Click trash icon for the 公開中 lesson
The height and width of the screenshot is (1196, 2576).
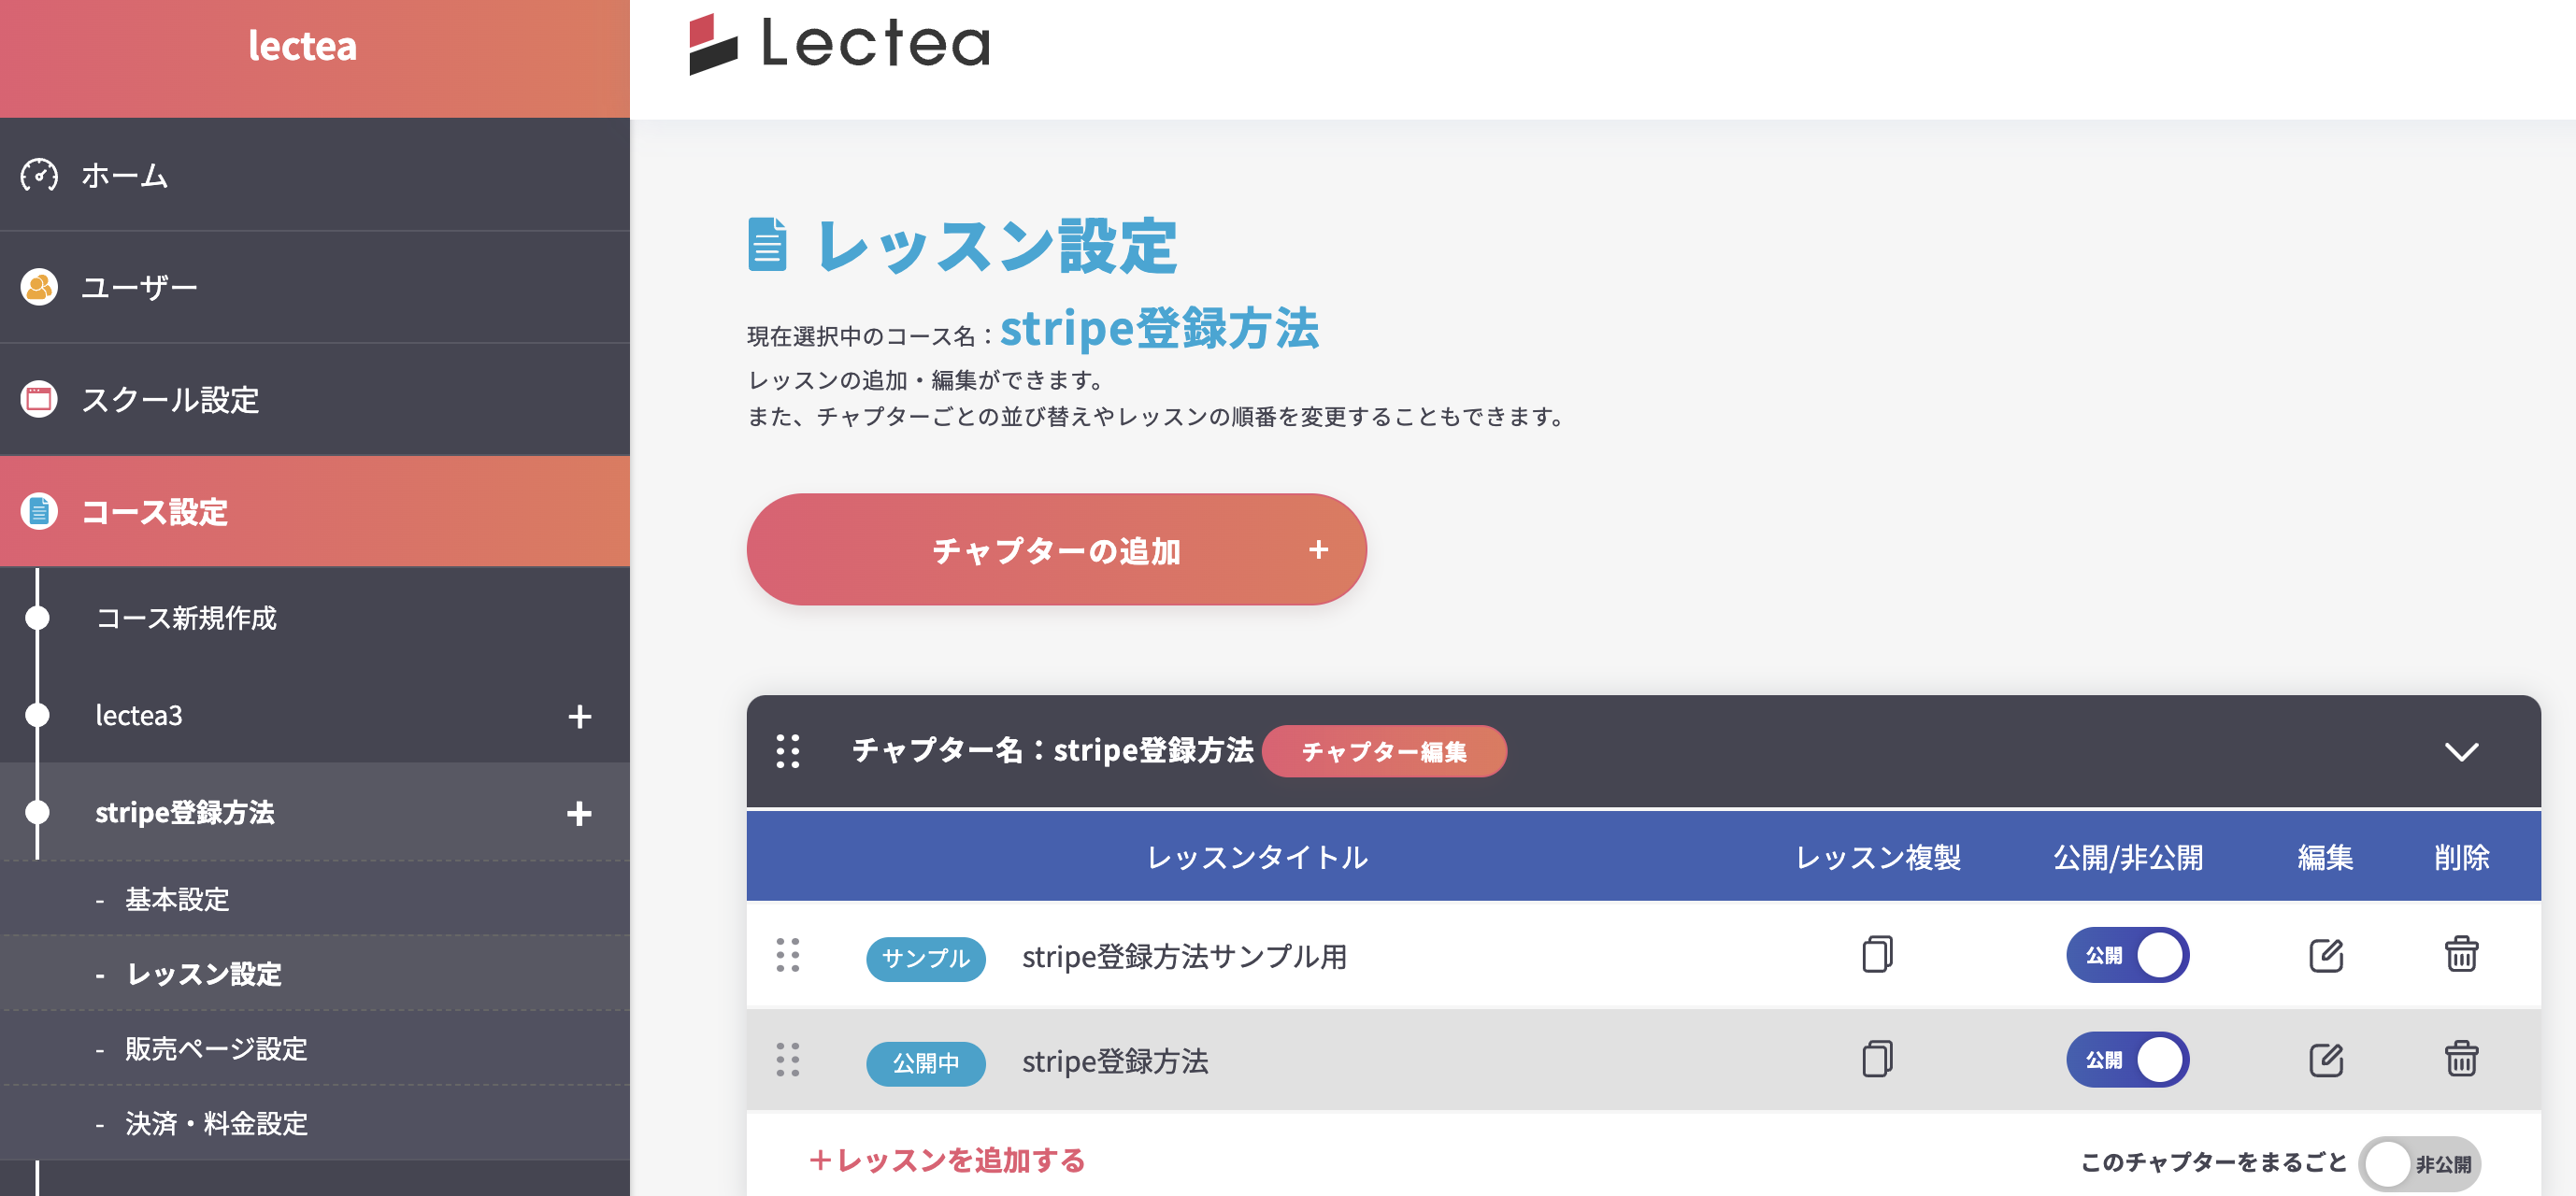(x=2460, y=1059)
